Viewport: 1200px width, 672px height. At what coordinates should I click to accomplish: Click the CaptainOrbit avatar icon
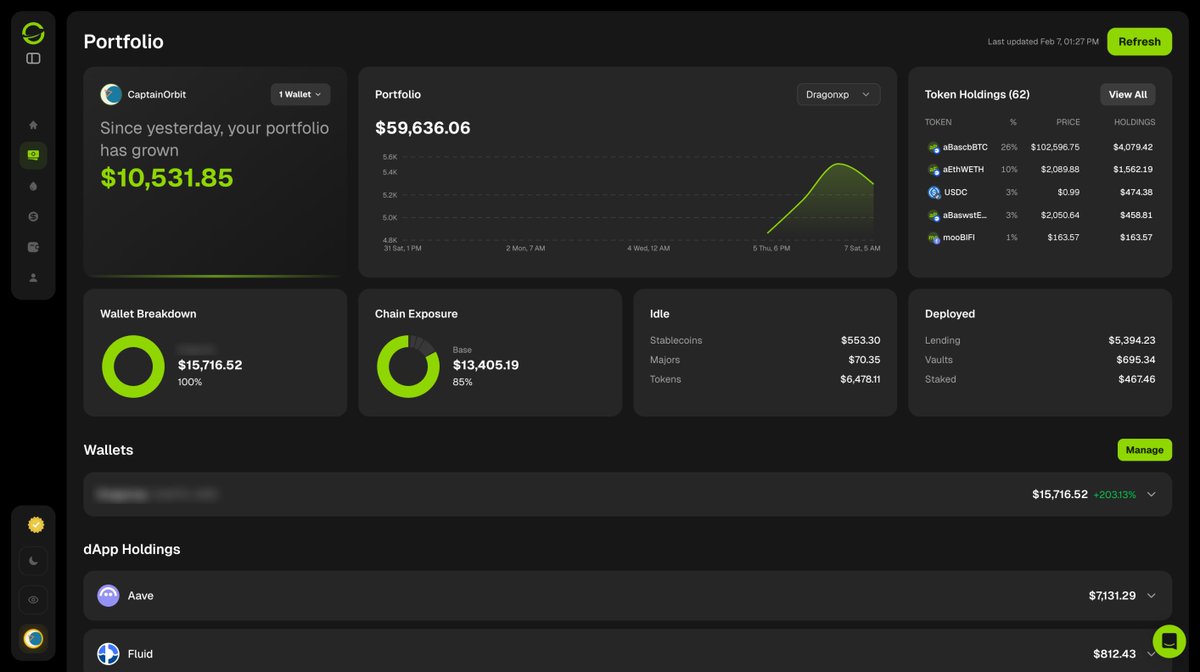pyautogui.click(x=111, y=94)
